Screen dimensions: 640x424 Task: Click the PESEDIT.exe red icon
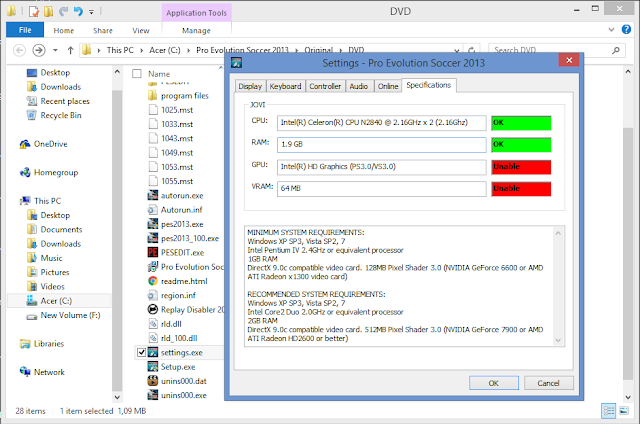coord(153,253)
